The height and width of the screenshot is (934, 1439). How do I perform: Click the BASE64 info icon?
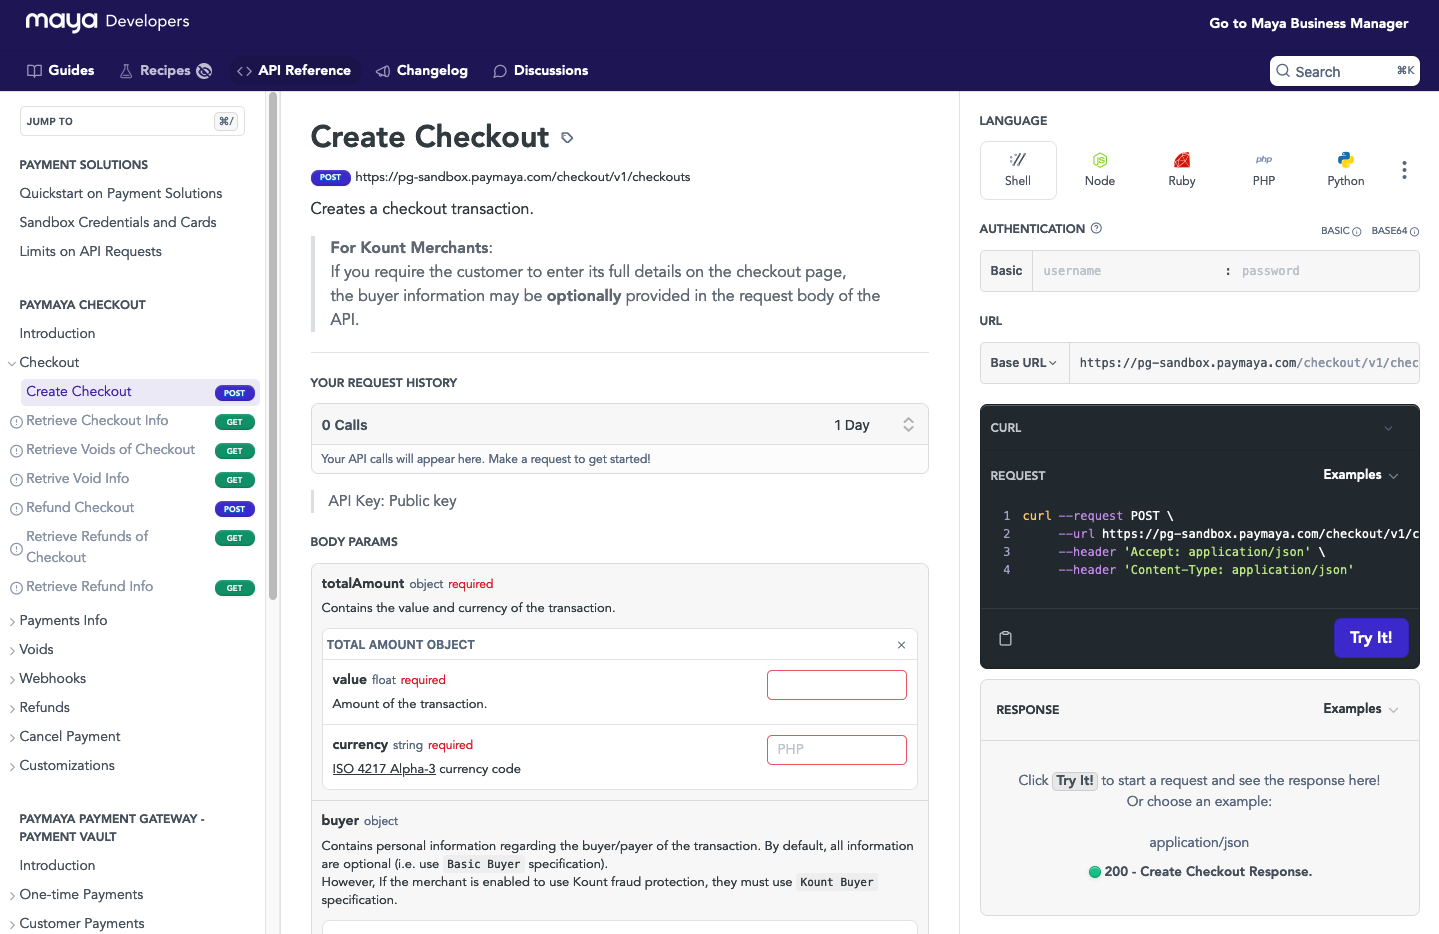pyautogui.click(x=1414, y=232)
